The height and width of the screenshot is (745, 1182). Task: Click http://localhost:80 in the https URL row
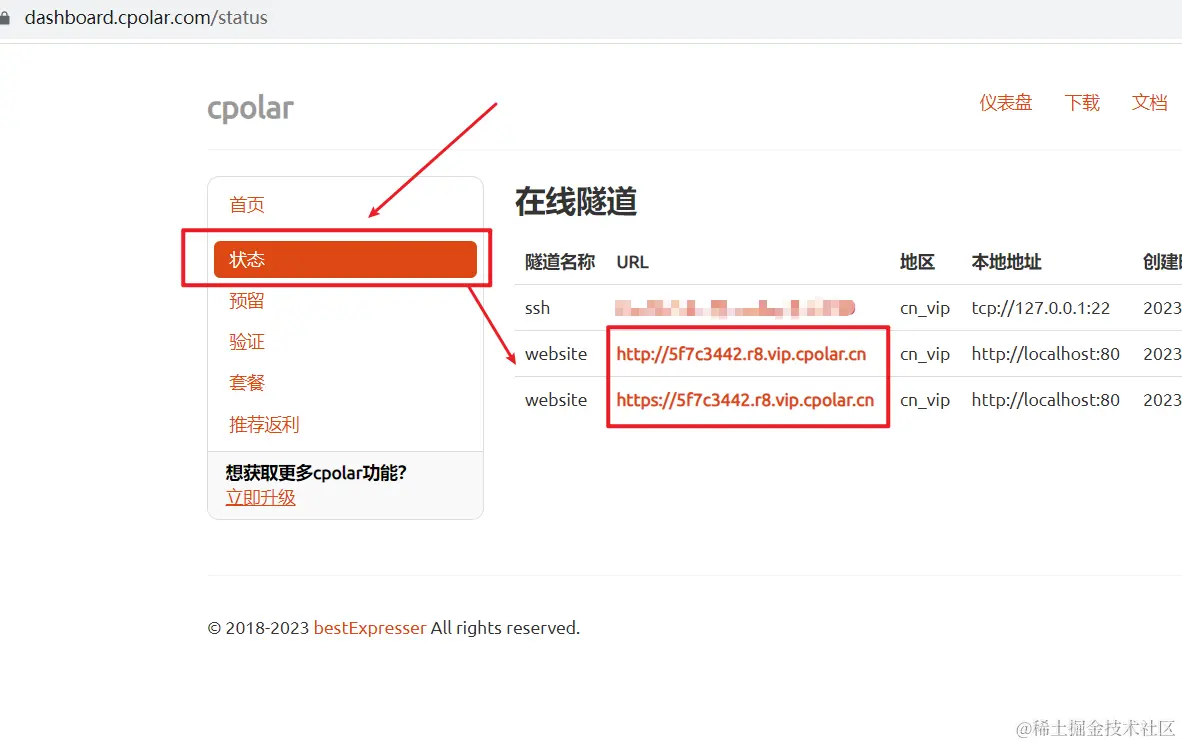point(1046,400)
